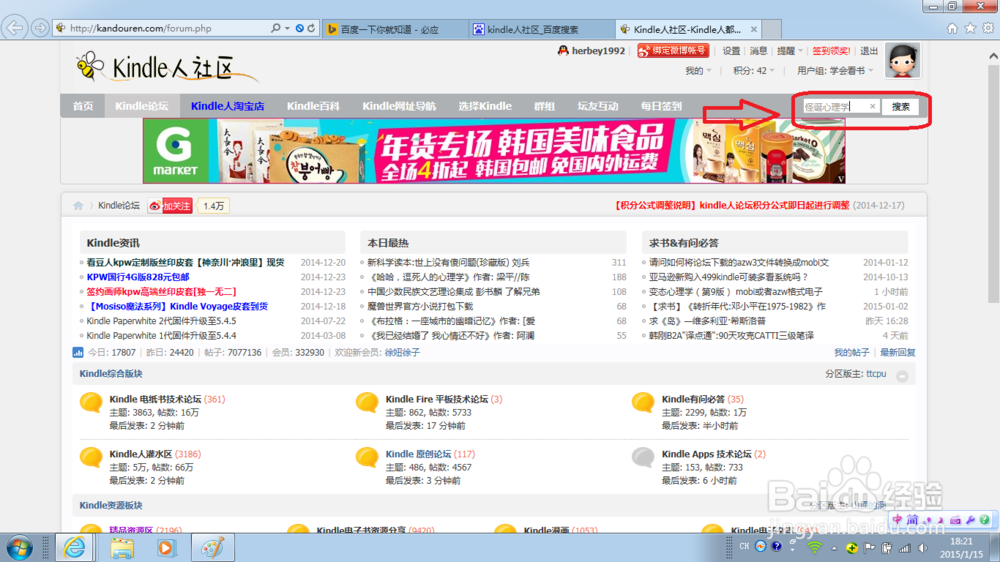Click 签到领奖! link
The height and width of the screenshot is (562, 1000).
[x=831, y=51]
